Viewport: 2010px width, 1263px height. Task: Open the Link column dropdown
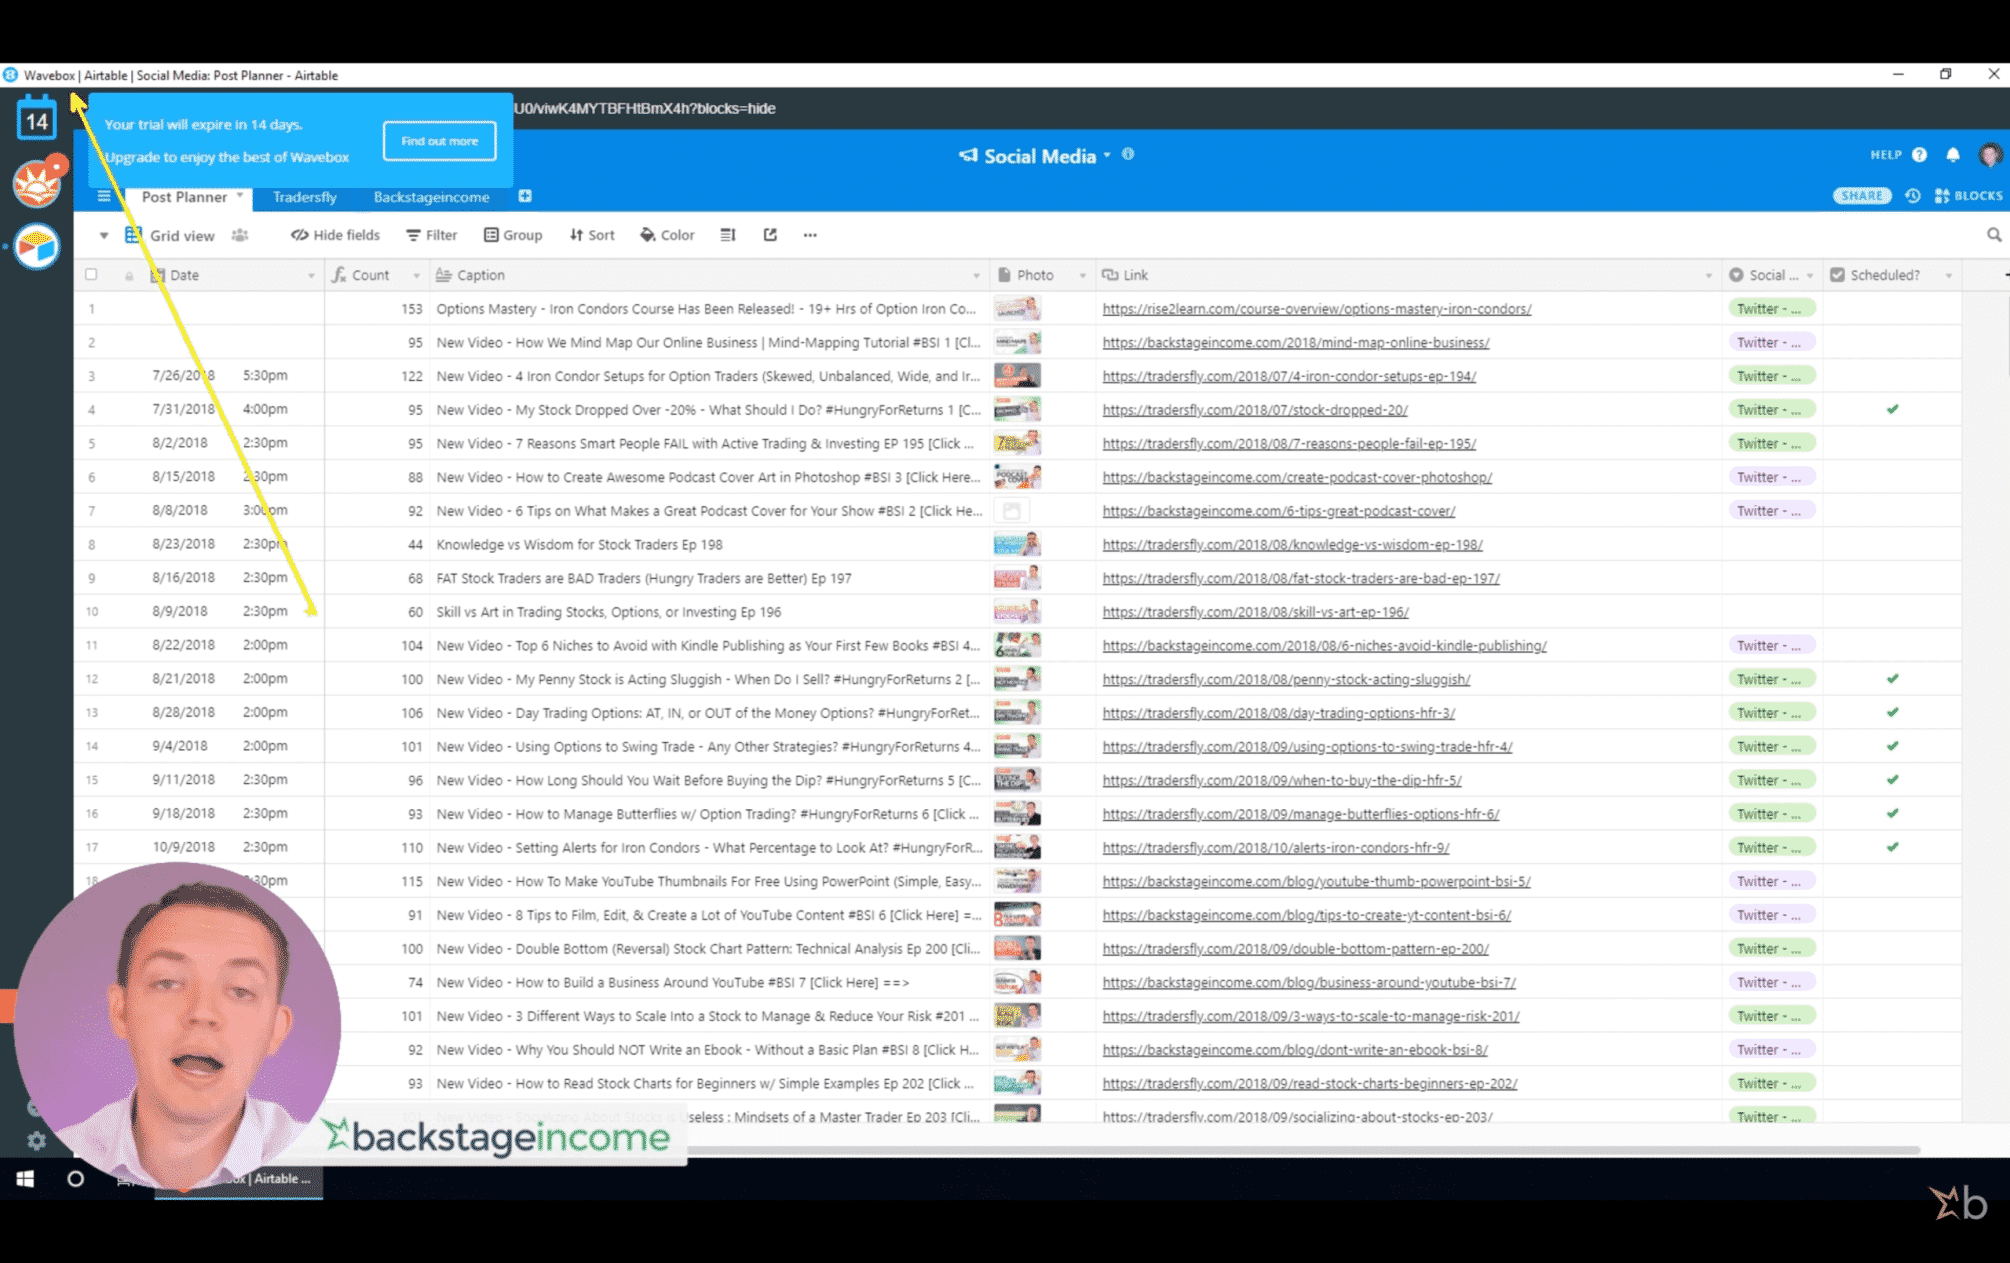coord(1708,276)
